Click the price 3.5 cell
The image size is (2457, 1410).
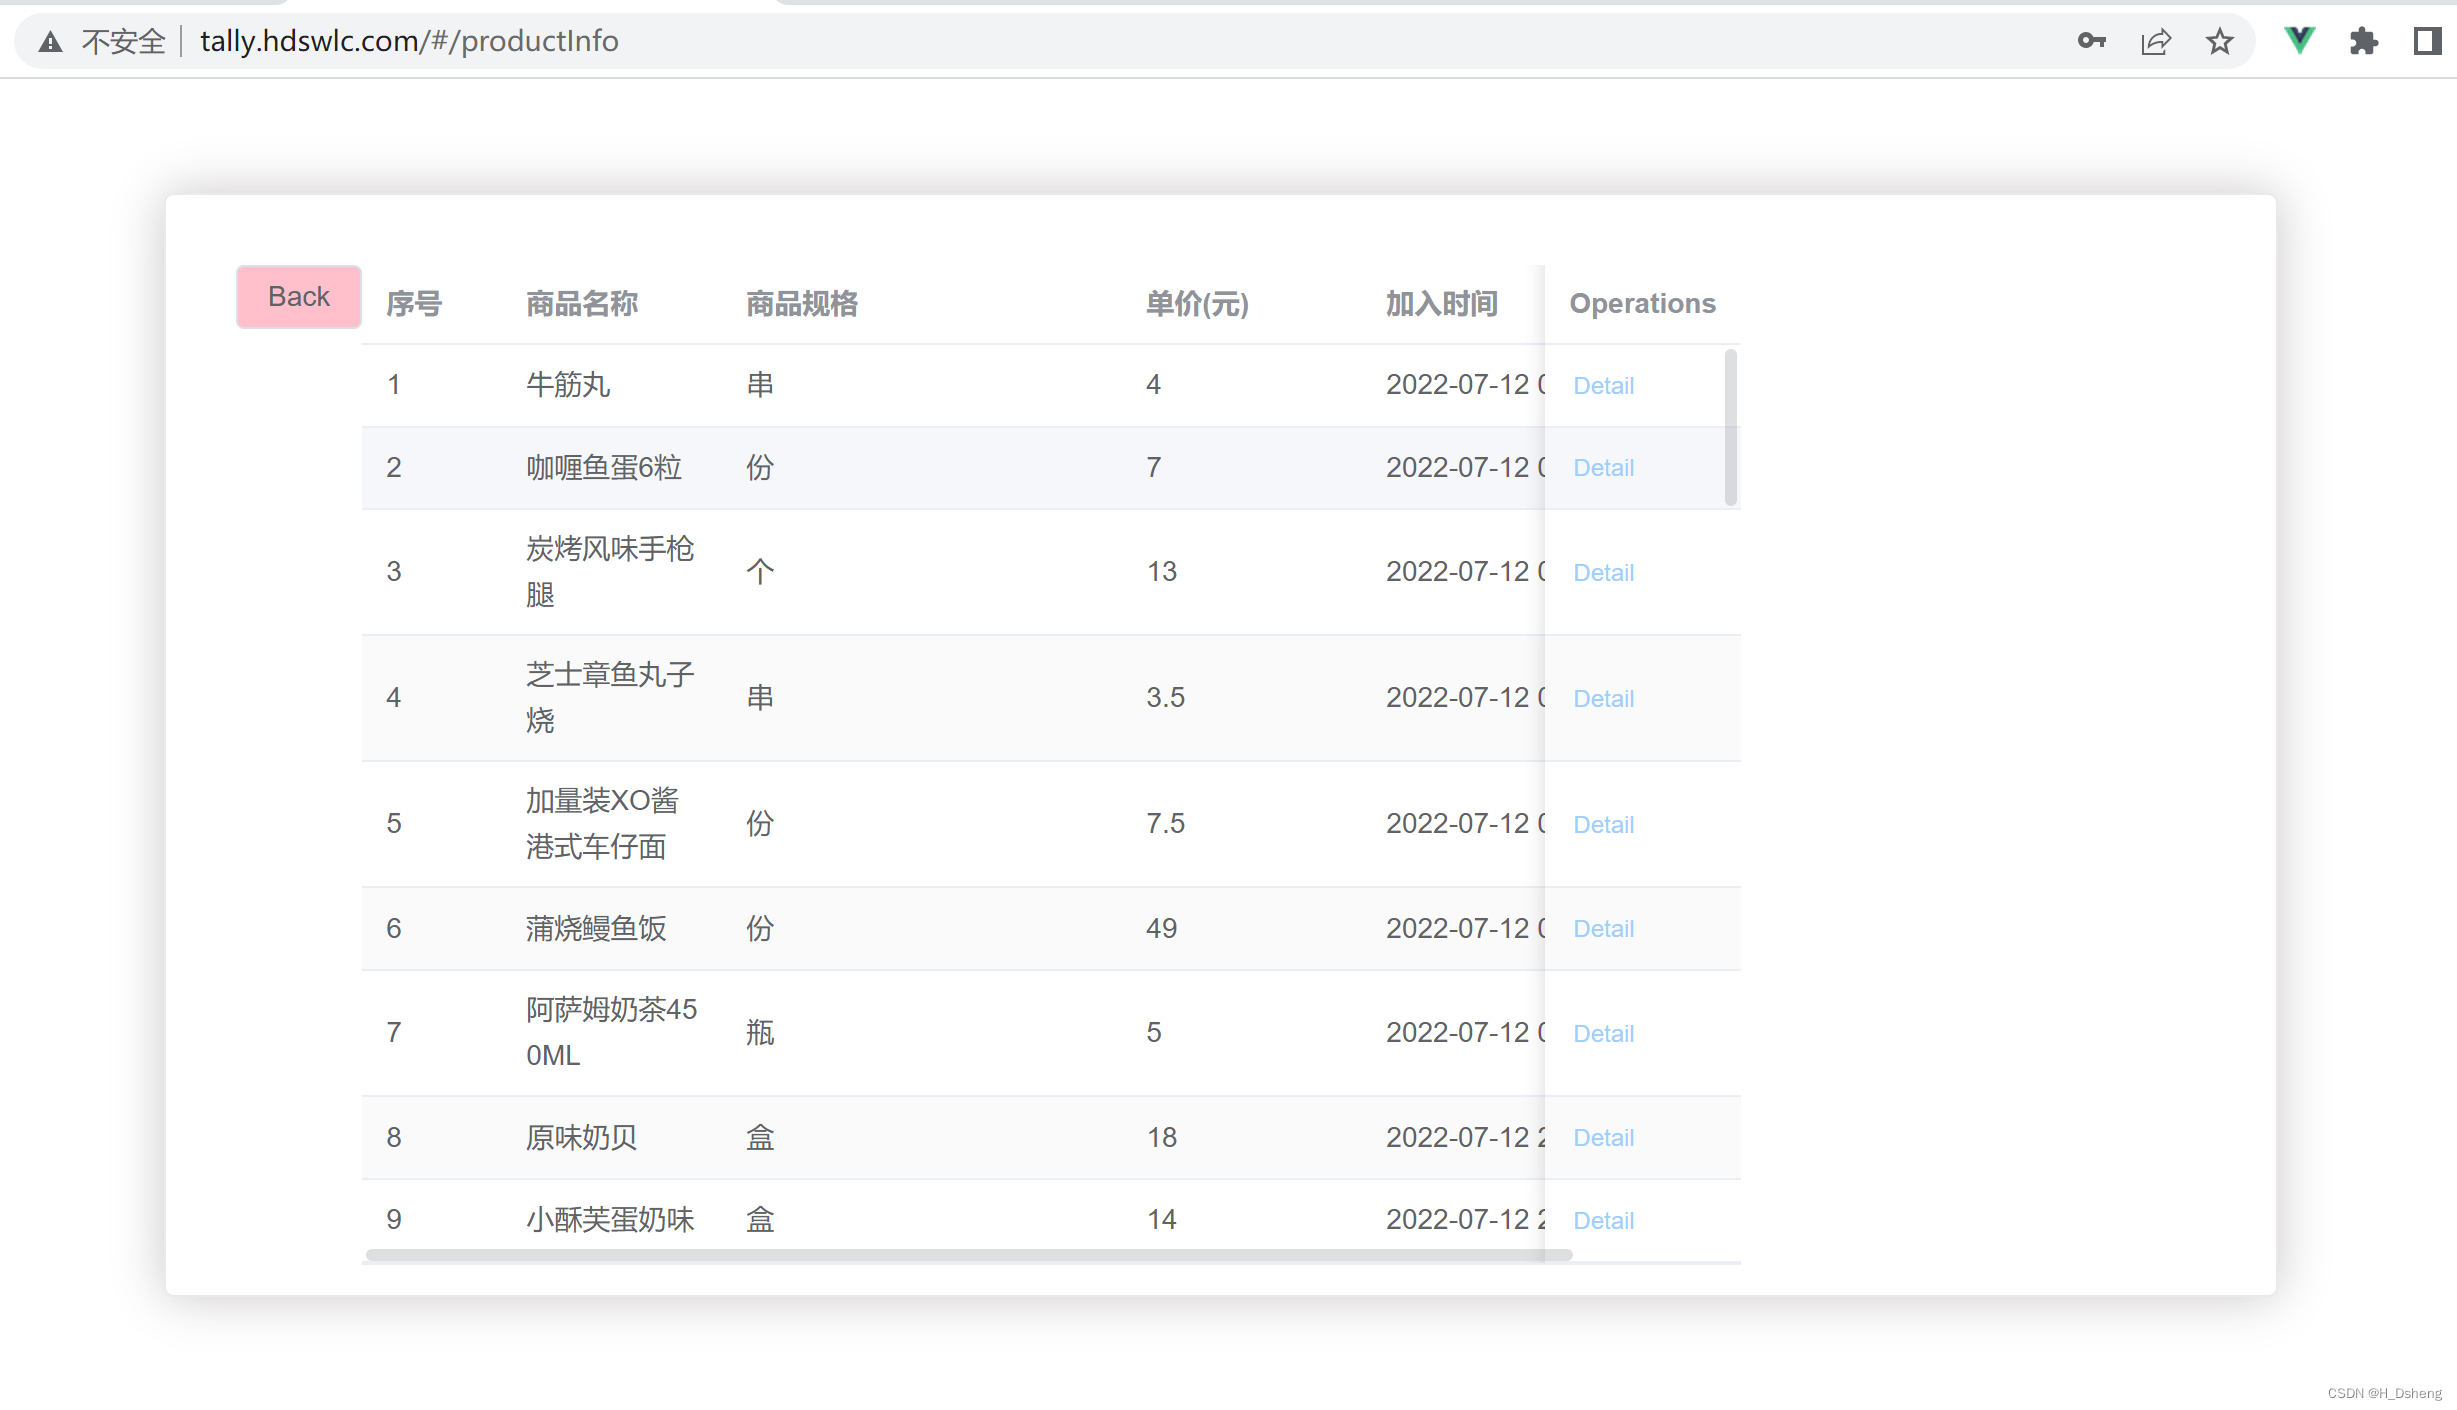point(1166,698)
